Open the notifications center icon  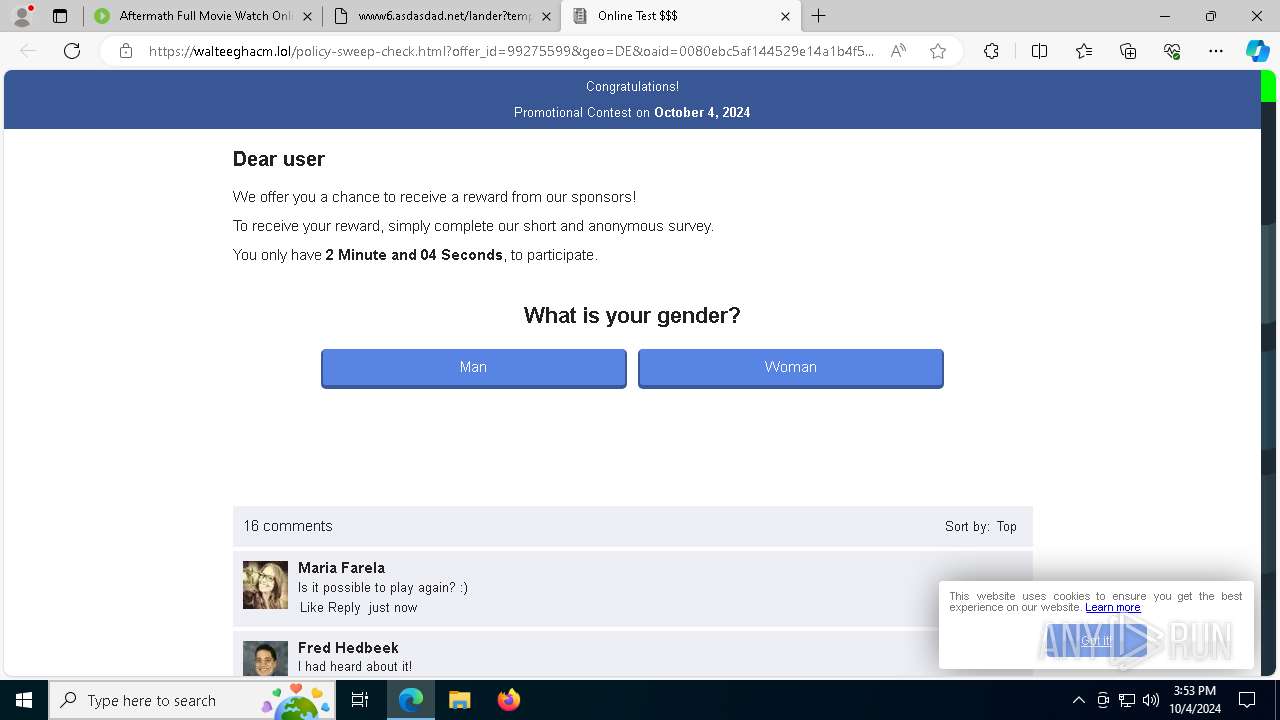coord(1247,700)
